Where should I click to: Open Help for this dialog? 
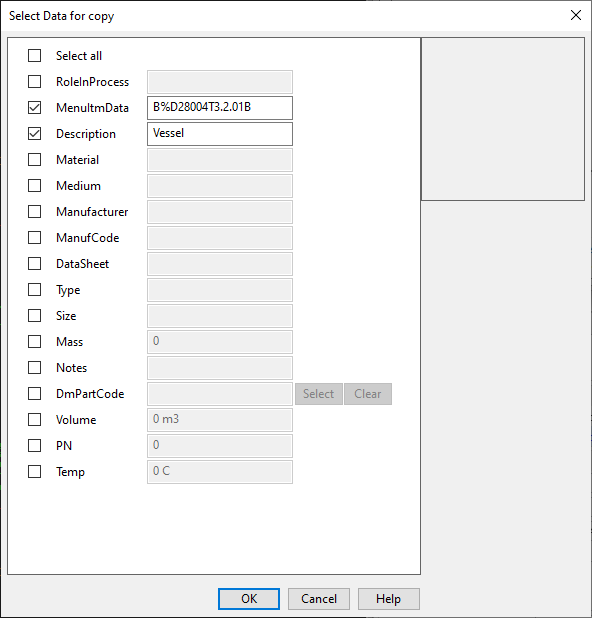coord(389,599)
